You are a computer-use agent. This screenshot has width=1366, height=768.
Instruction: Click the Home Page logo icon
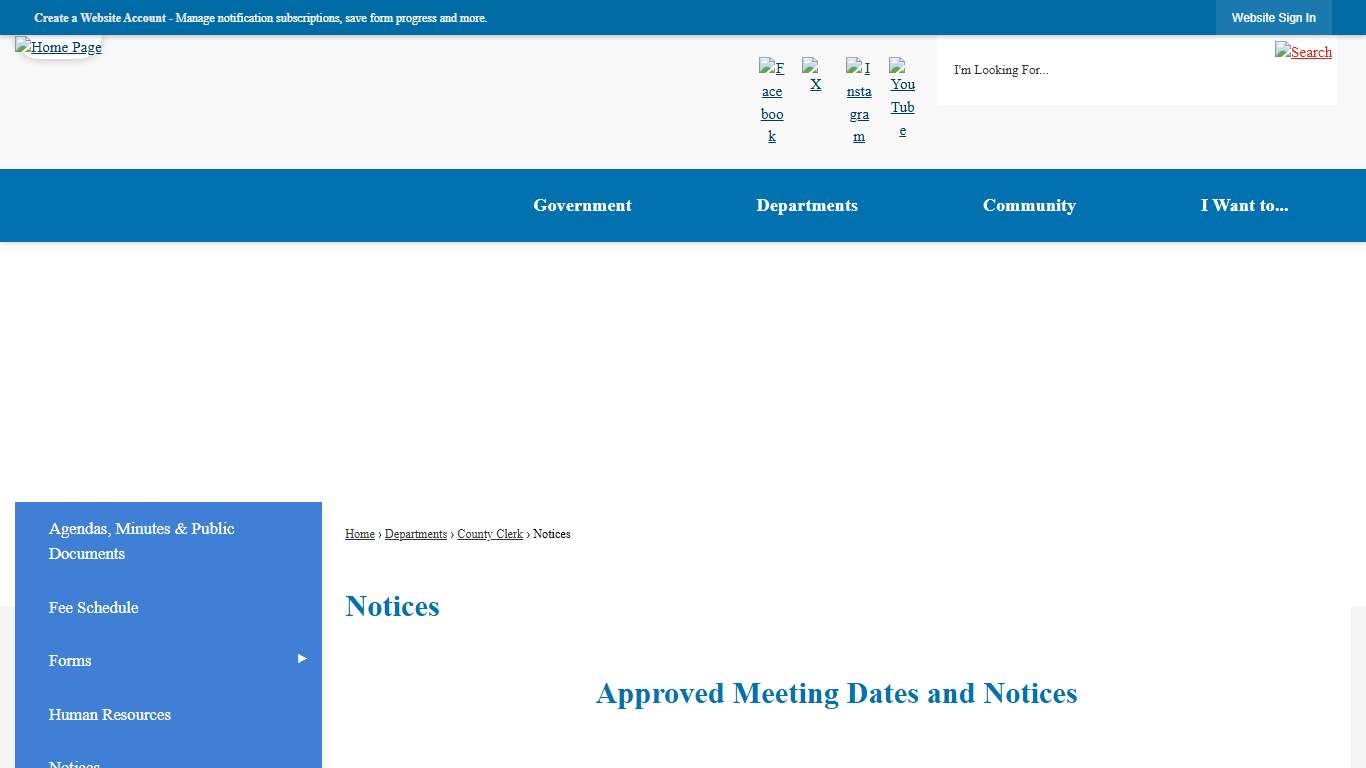(x=58, y=47)
